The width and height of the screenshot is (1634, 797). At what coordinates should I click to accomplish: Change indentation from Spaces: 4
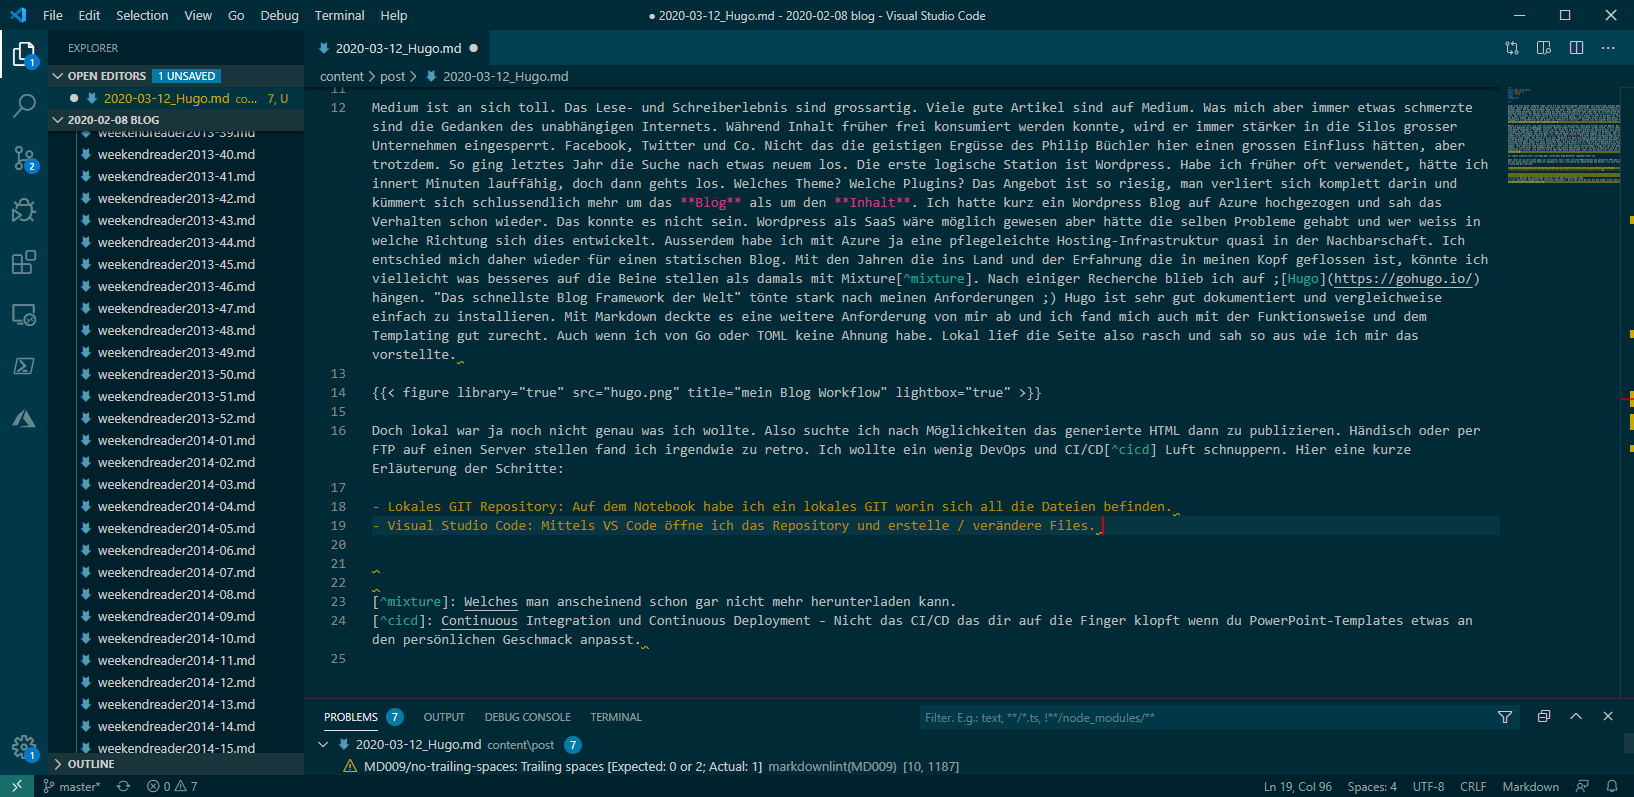pos(1372,786)
